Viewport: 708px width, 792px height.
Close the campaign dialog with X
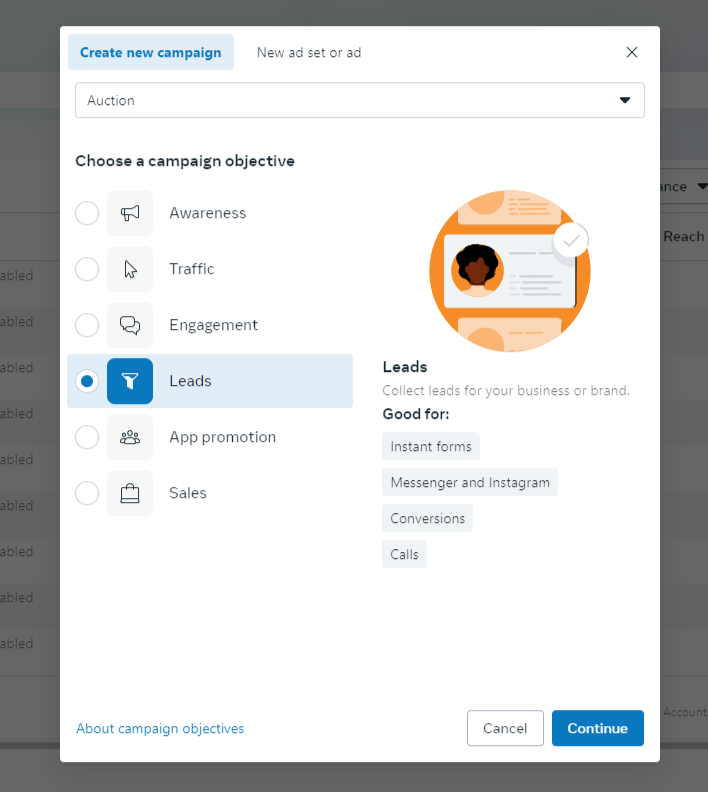tap(631, 52)
